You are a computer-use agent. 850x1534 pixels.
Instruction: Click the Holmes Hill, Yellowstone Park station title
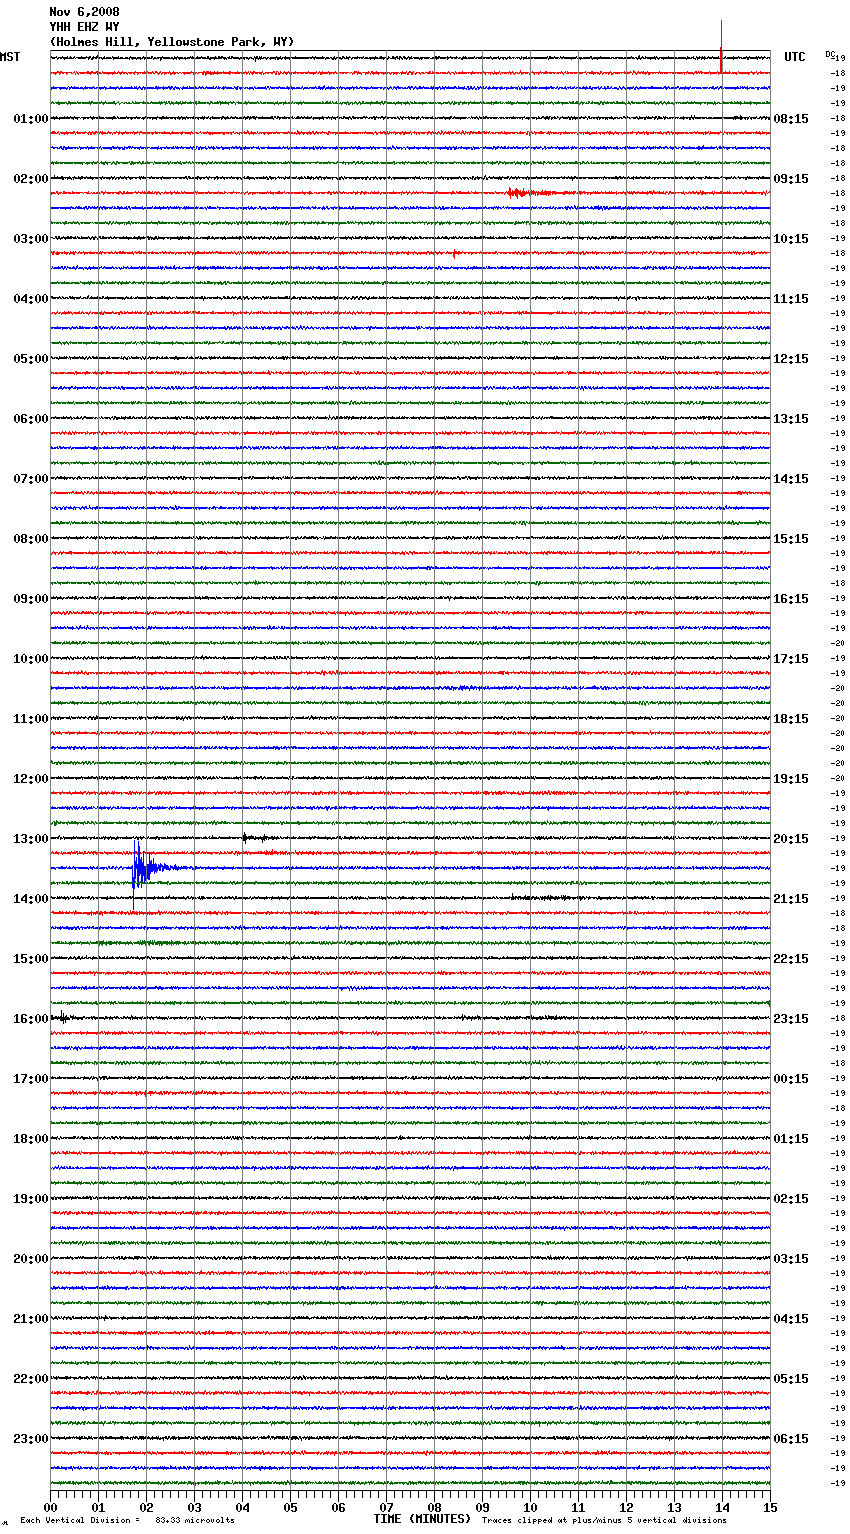click(172, 42)
